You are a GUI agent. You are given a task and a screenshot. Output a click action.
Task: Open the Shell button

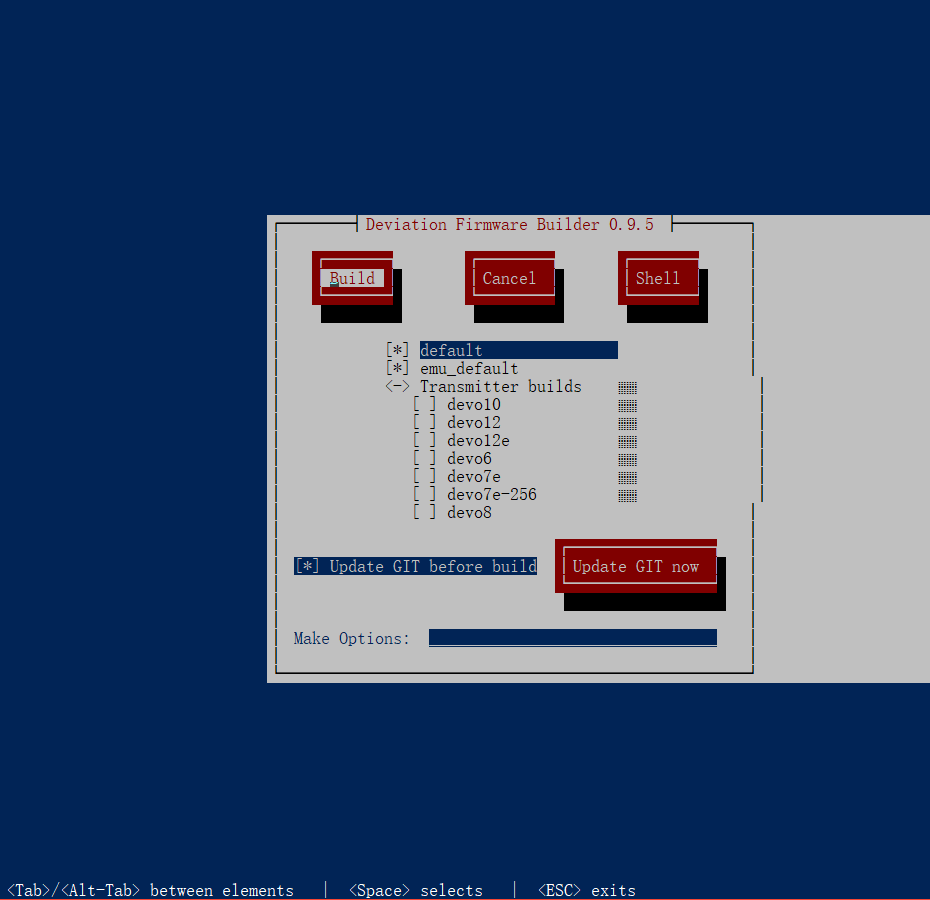(658, 278)
